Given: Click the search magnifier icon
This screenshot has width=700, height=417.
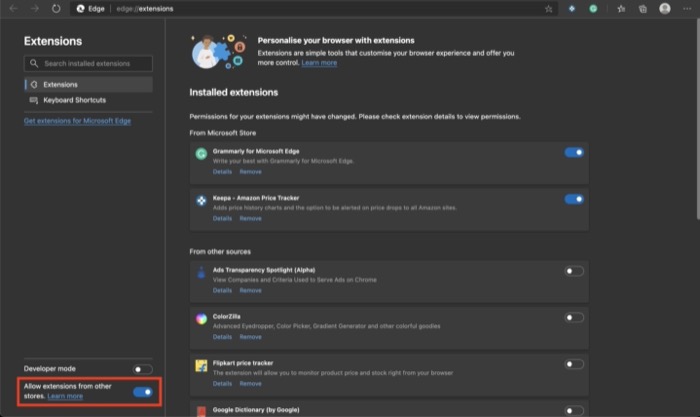Looking at the screenshot, I should coord(34,63).
